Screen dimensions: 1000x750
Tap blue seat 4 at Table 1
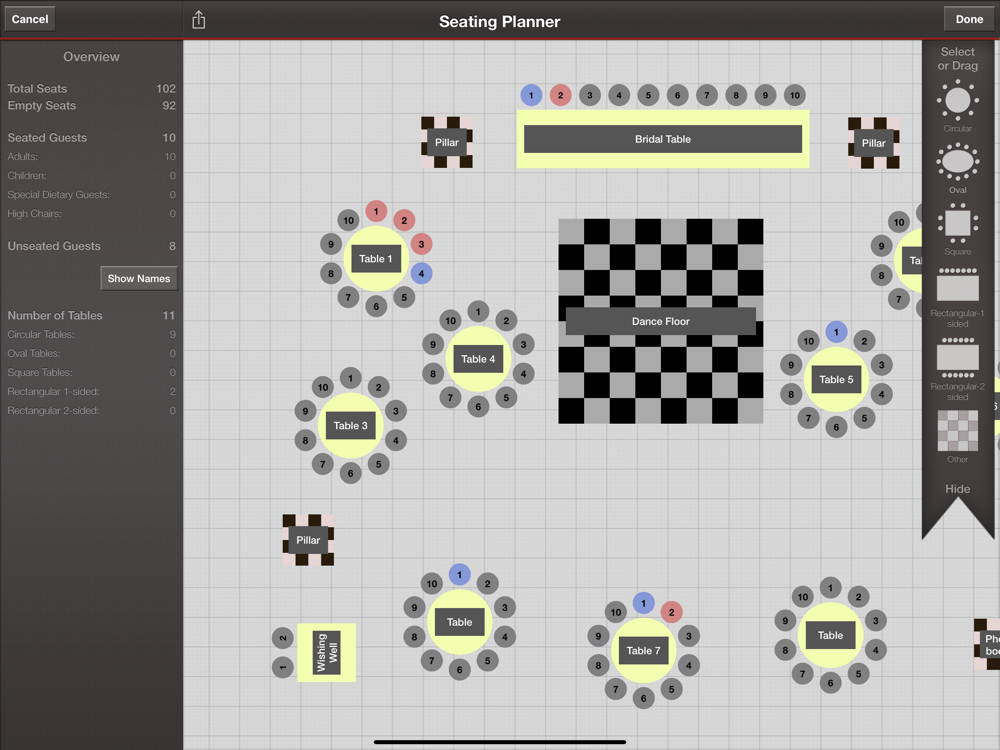pyautogui.click(x=421, y=274)
